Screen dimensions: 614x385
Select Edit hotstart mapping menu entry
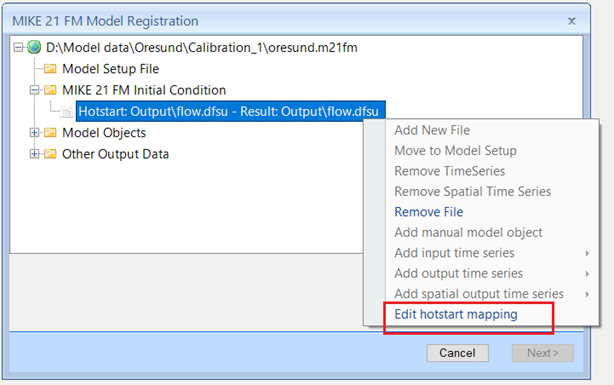[456, 314]
